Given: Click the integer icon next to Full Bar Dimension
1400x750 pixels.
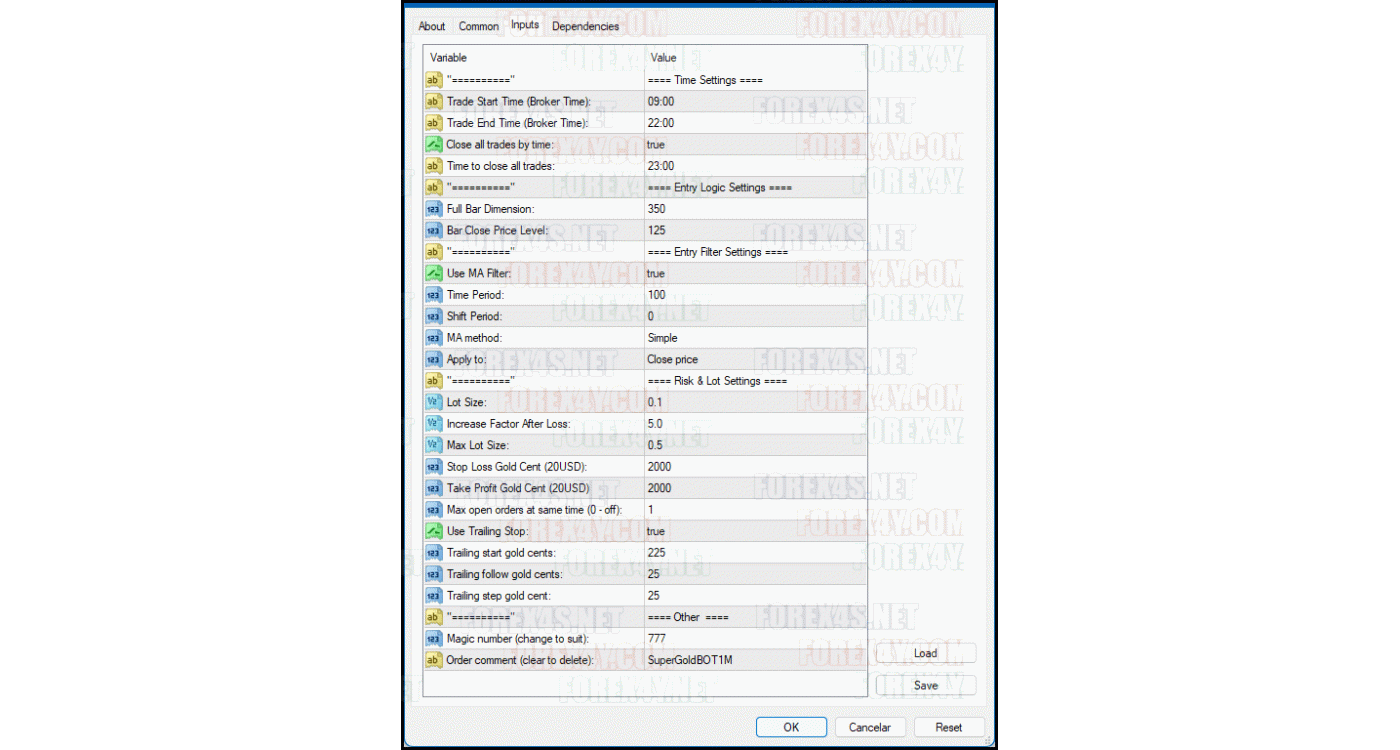Looking at the screenshot, I should coord(433,209).
